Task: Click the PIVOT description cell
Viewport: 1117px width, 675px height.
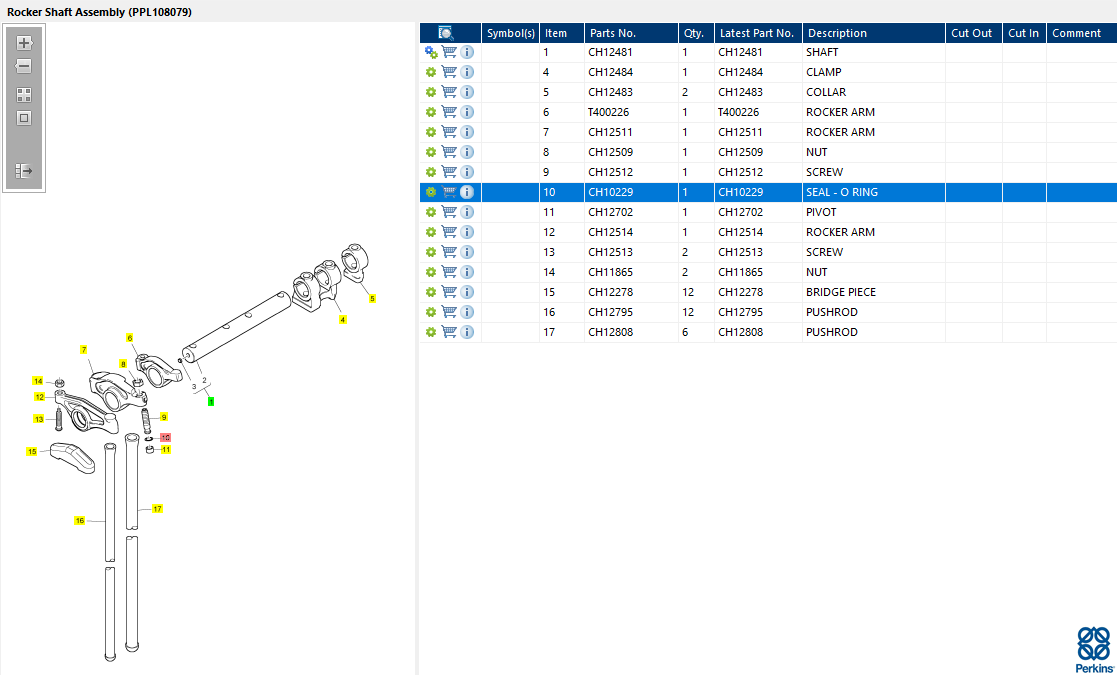Action: click(873, 212)
